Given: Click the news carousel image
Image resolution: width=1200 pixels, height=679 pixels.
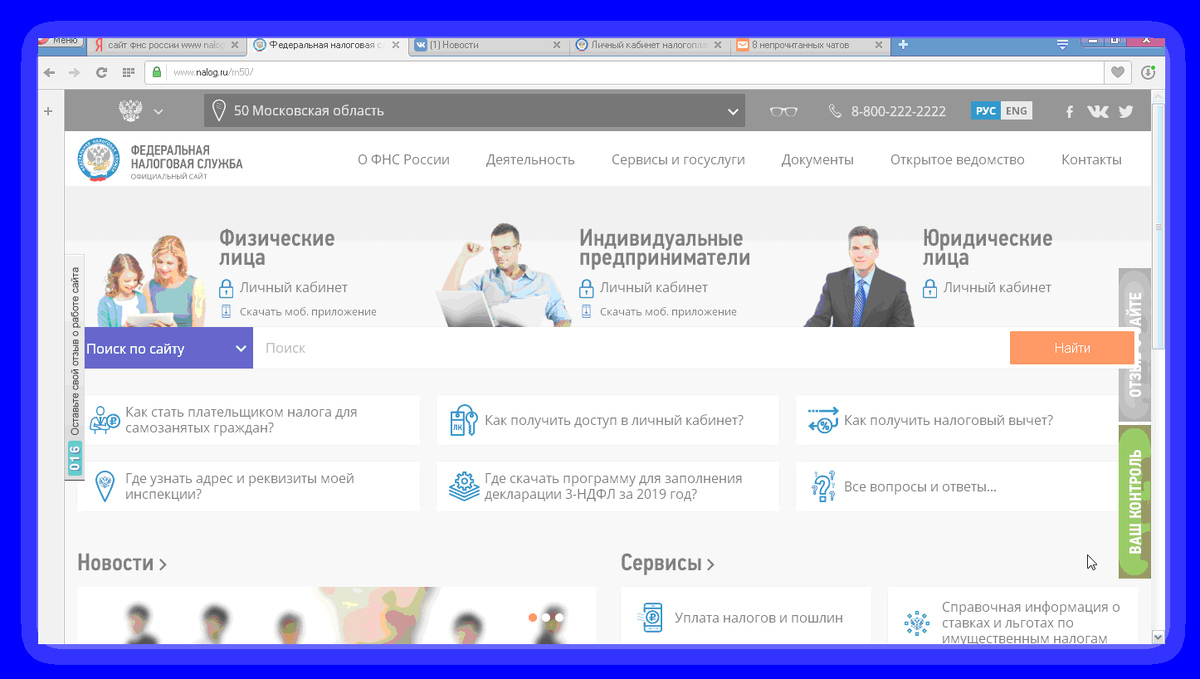Looking at the screenshot, I should click(x=336, y=614).
